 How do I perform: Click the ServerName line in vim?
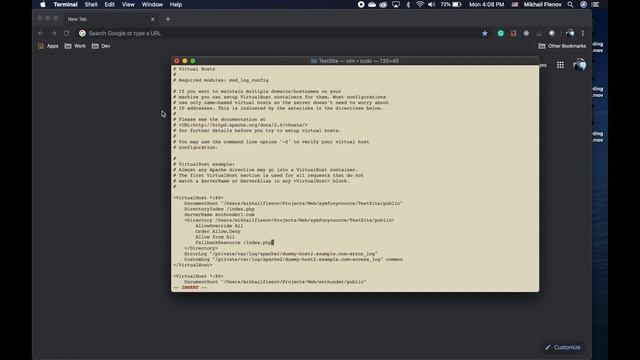[x=219, y=214]
